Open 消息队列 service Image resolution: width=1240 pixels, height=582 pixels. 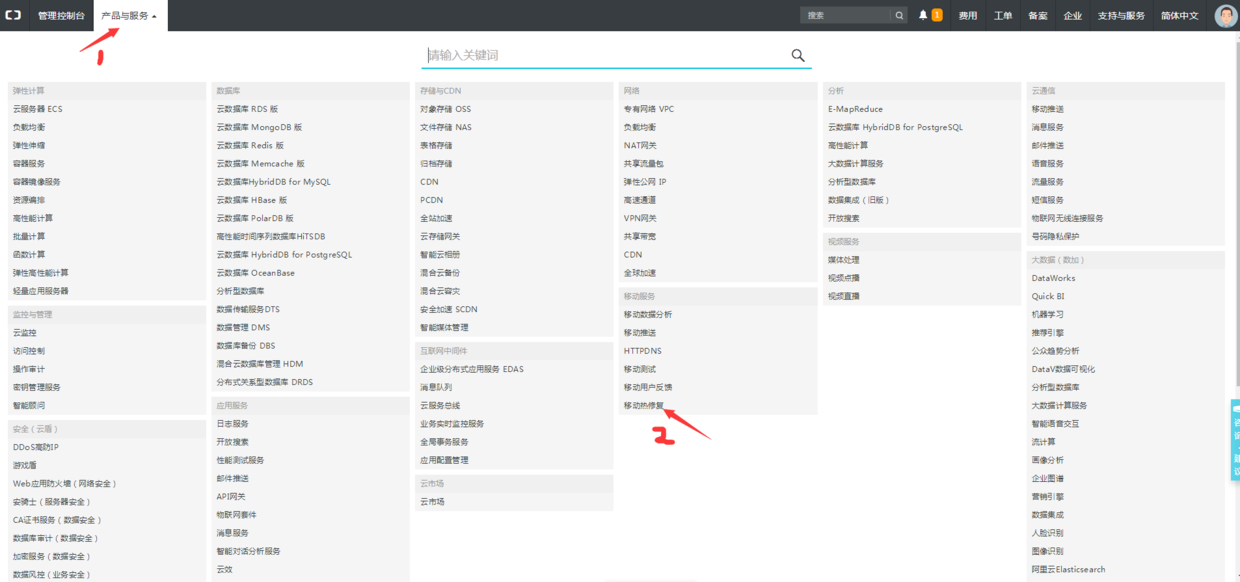(436, 388)
